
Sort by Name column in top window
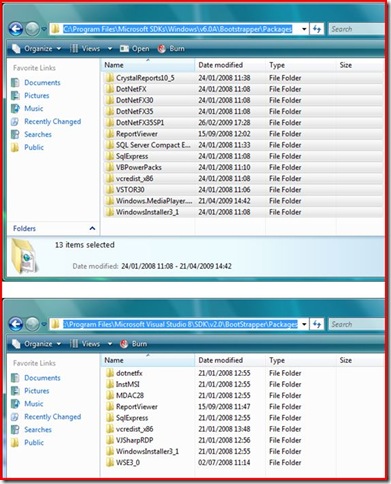coord(148,65)
